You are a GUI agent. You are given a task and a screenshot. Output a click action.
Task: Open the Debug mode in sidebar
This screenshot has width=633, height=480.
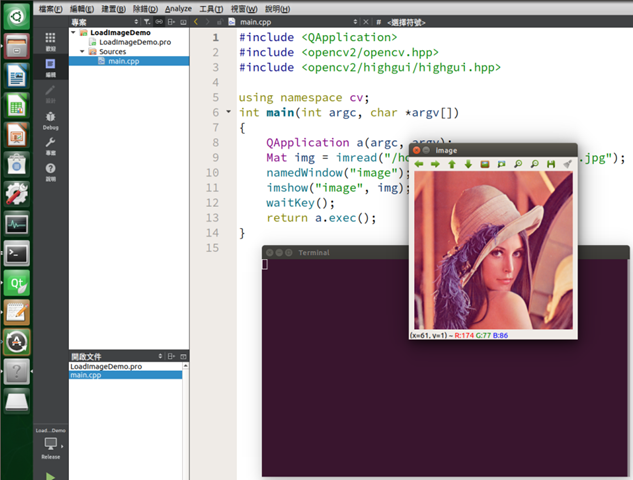click(50, 121)
